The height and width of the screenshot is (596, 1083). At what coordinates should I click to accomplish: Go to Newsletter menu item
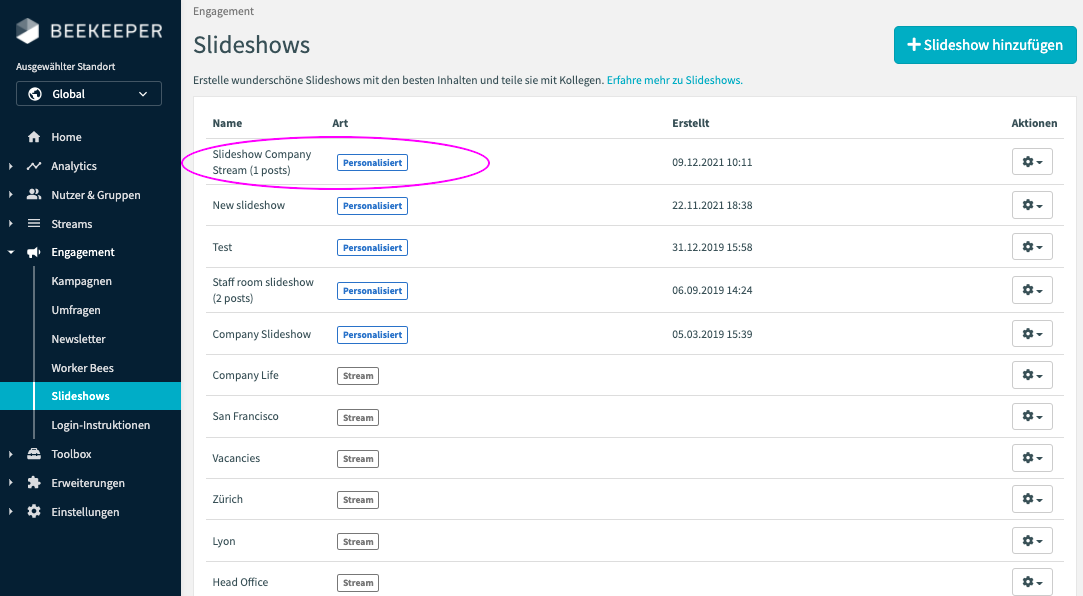point(78,339)
